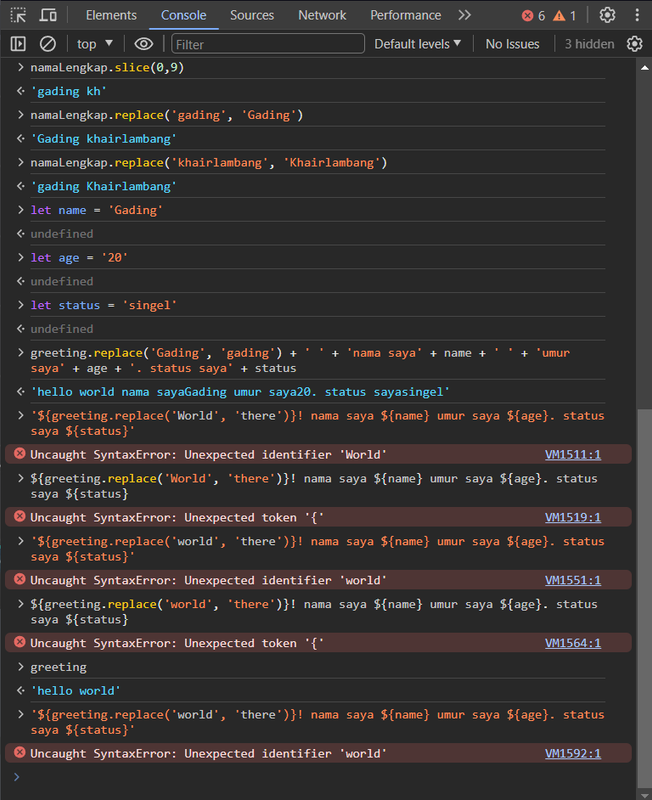
Task: Click the yellow warning count badge
Action: click(x=565, y=16)
